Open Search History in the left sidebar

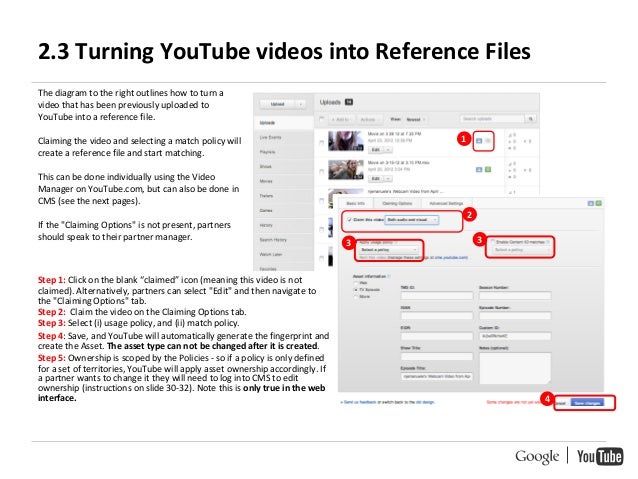[x=284, y=240]
